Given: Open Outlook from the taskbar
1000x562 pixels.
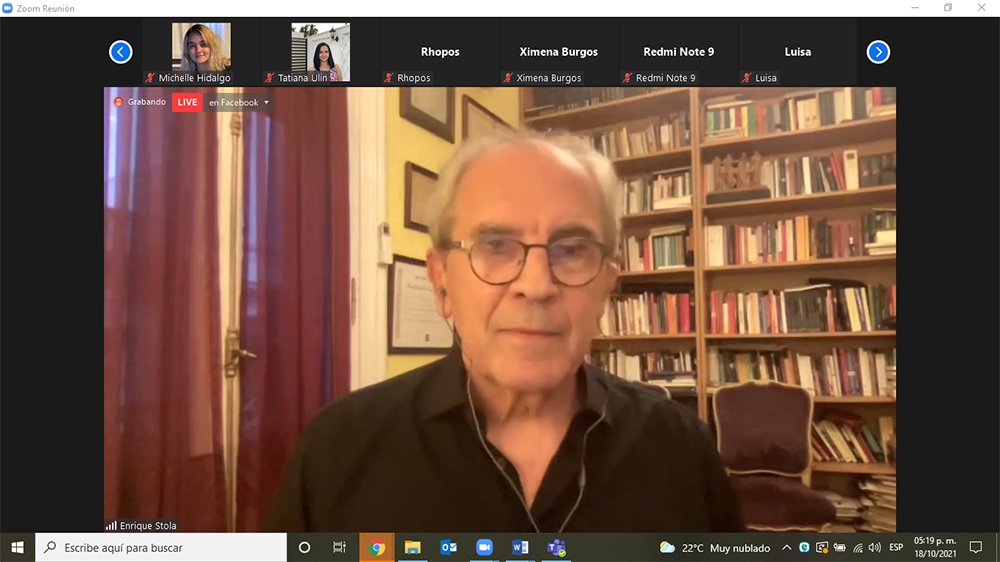Looking at the screenshot, I should coord(449,547).
